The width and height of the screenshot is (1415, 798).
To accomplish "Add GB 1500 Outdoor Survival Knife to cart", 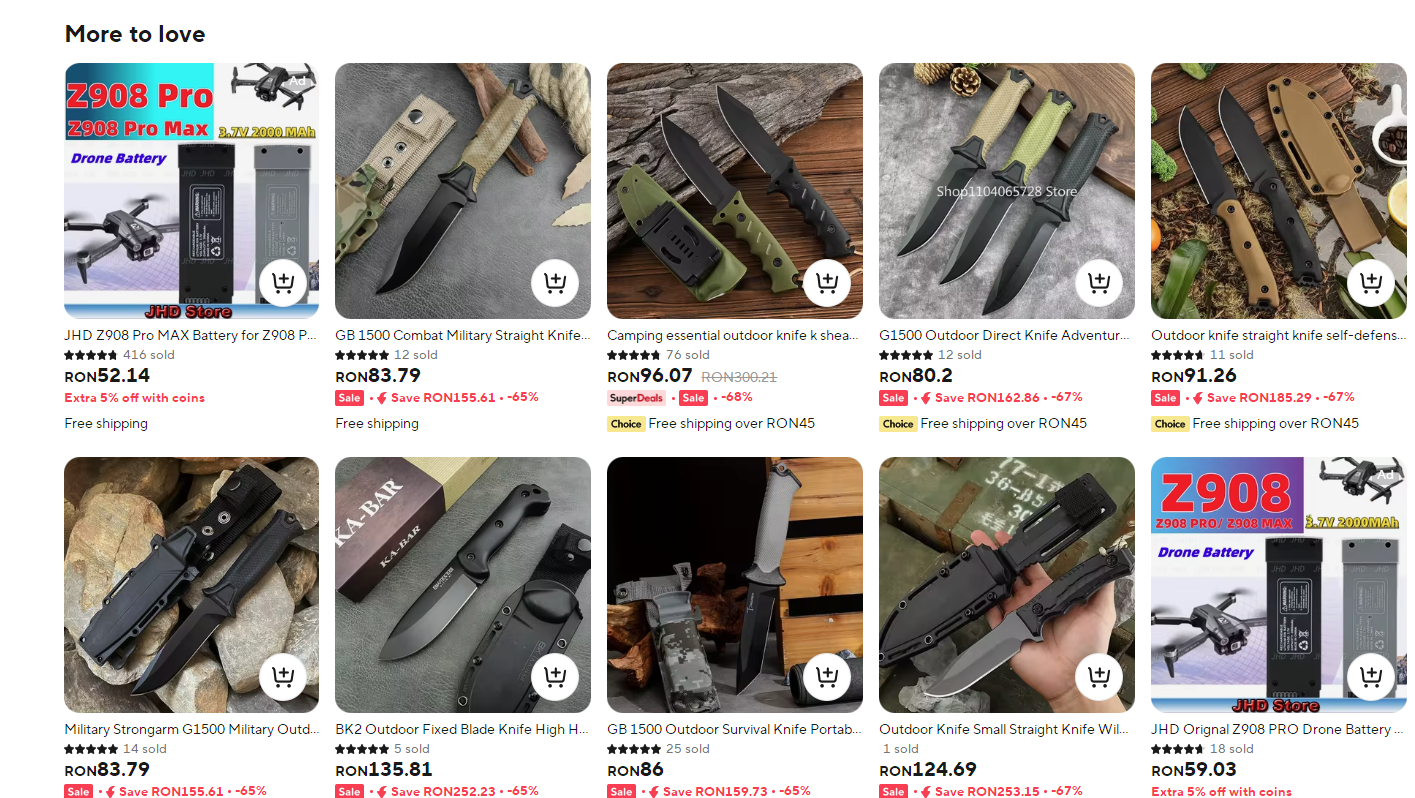I will 827,677.
